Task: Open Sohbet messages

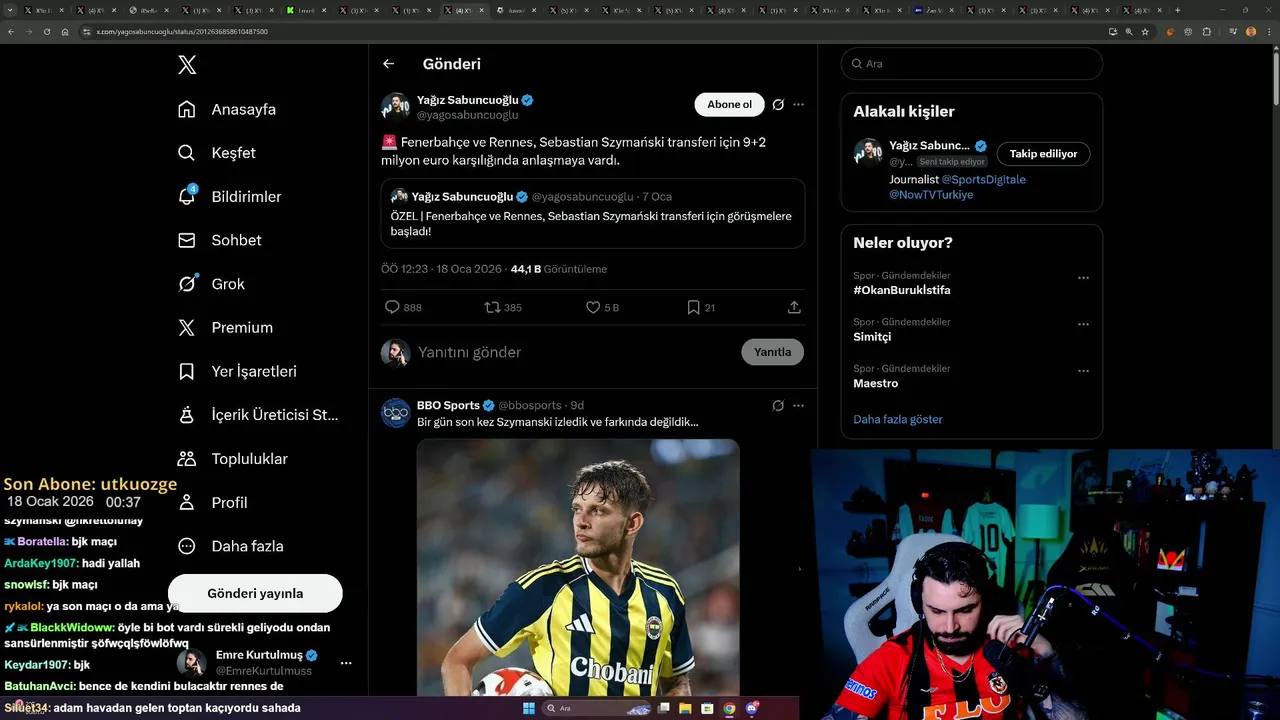Action: (219, 240)
